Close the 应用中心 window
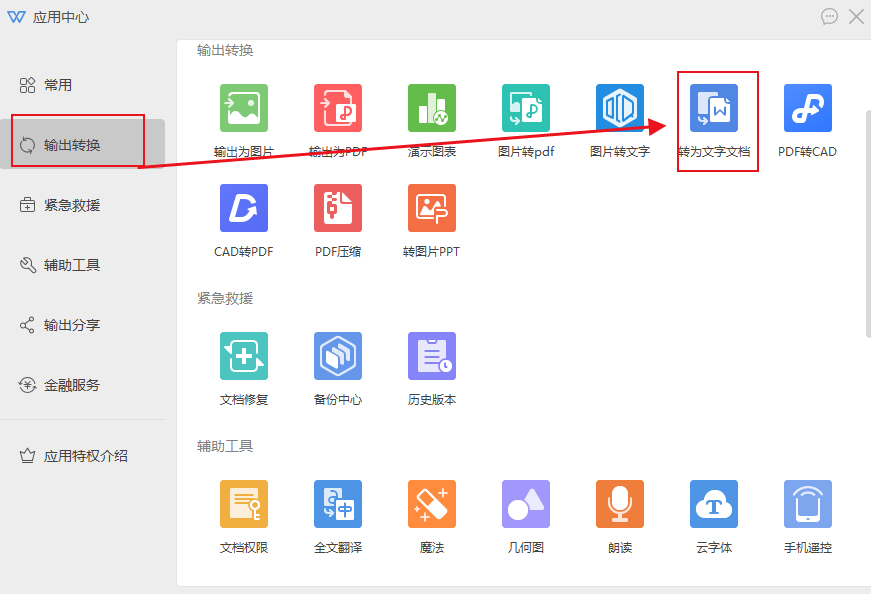Screen dimensions: 871x594 (857, 17)
